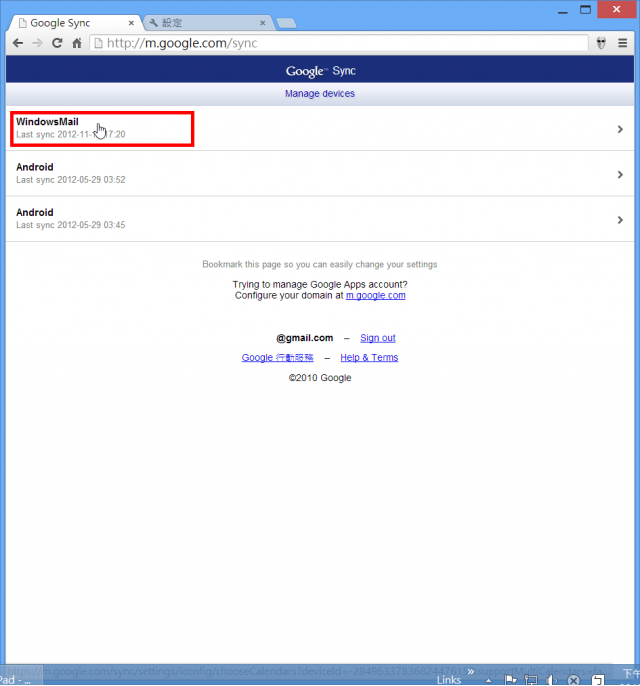Click the circled X tray icon

pyautogui.click(x=574, y=680)
